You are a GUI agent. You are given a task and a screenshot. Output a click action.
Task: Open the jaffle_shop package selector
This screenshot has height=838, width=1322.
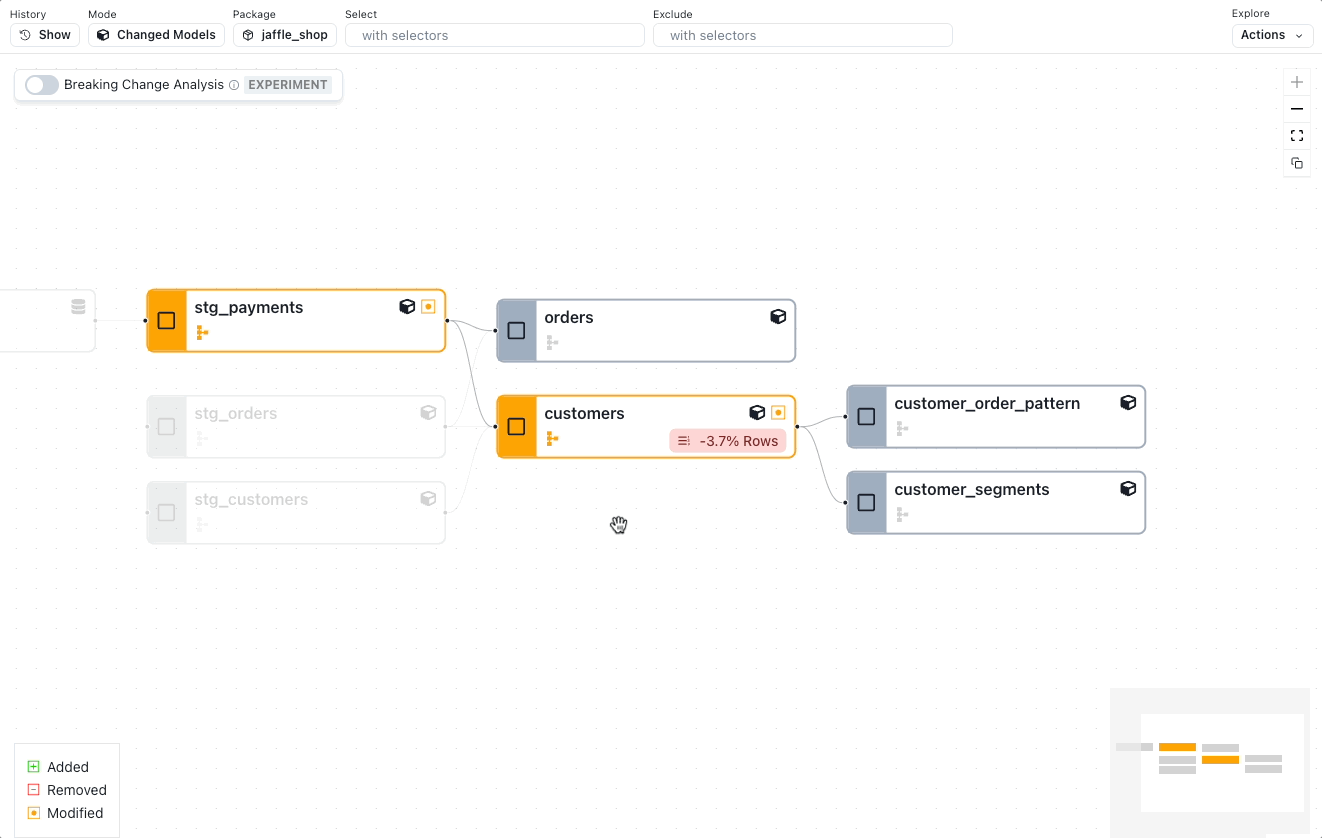(284, 35)
